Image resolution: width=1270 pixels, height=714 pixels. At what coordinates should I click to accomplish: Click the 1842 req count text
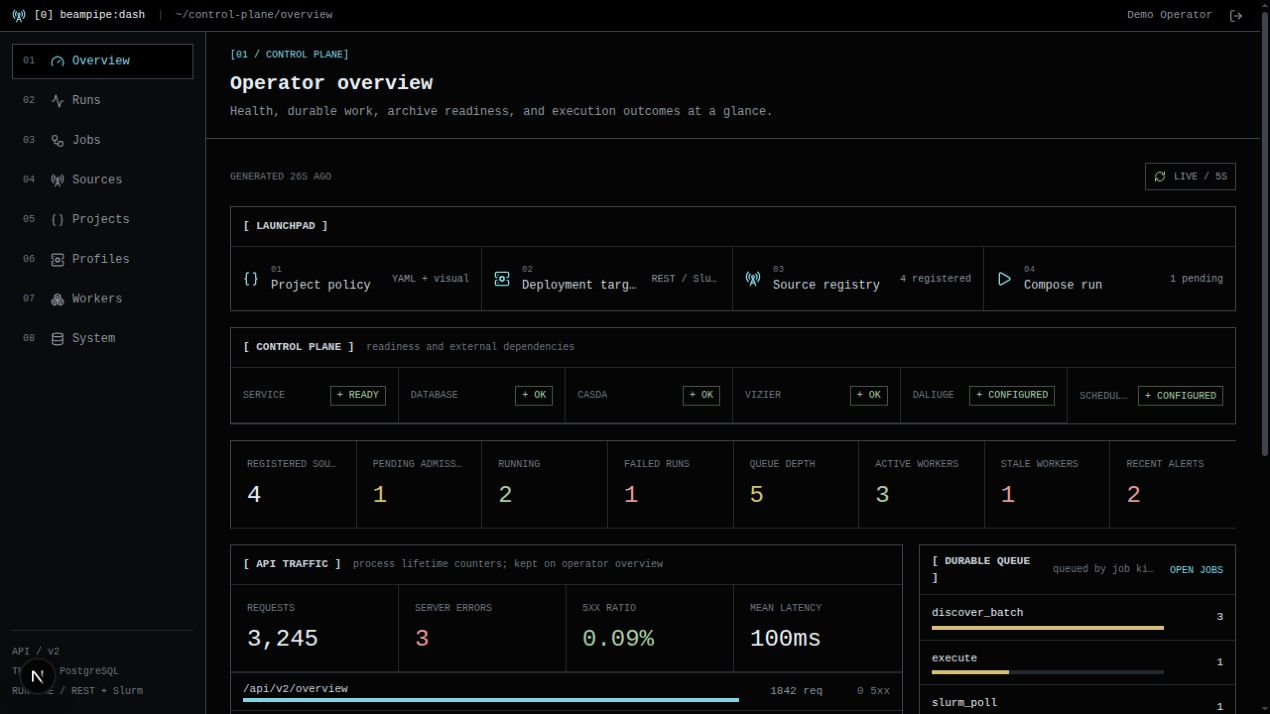pyautogui.click(x=796, y=691)
